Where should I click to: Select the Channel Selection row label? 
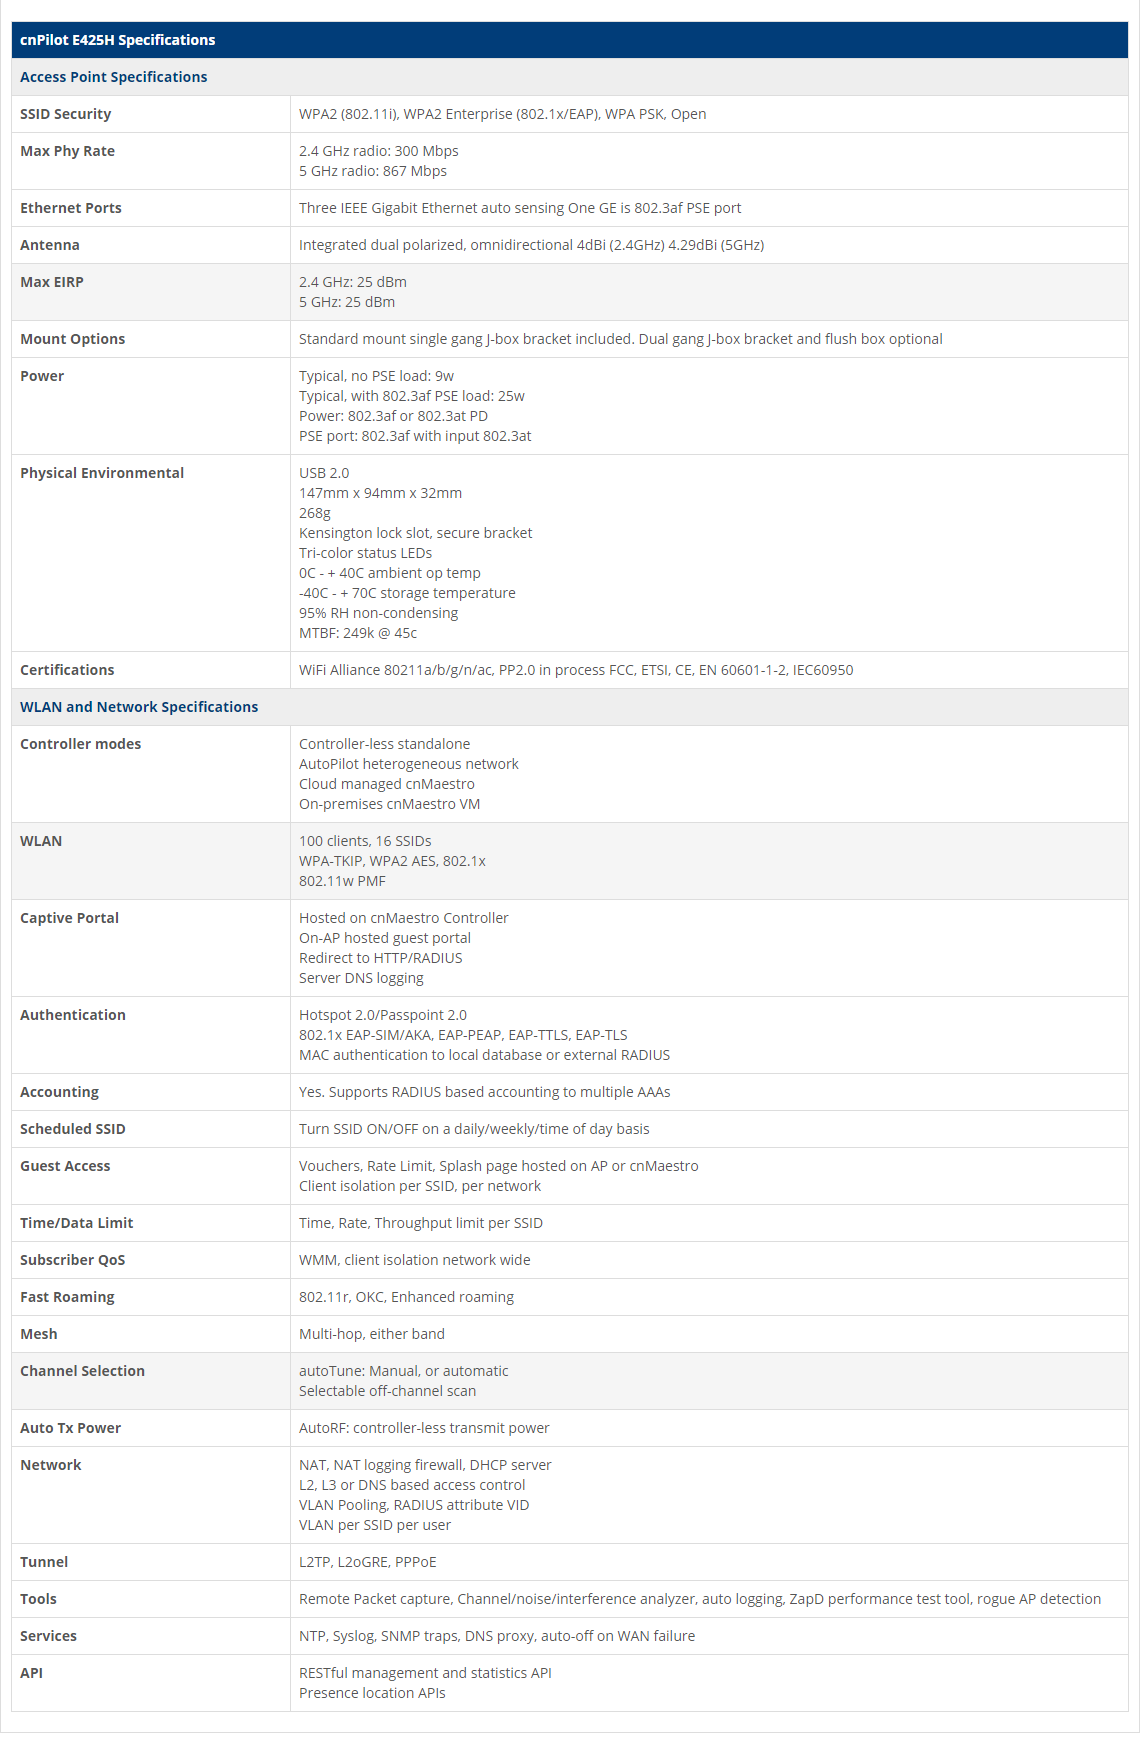[x=83, y=1371]
